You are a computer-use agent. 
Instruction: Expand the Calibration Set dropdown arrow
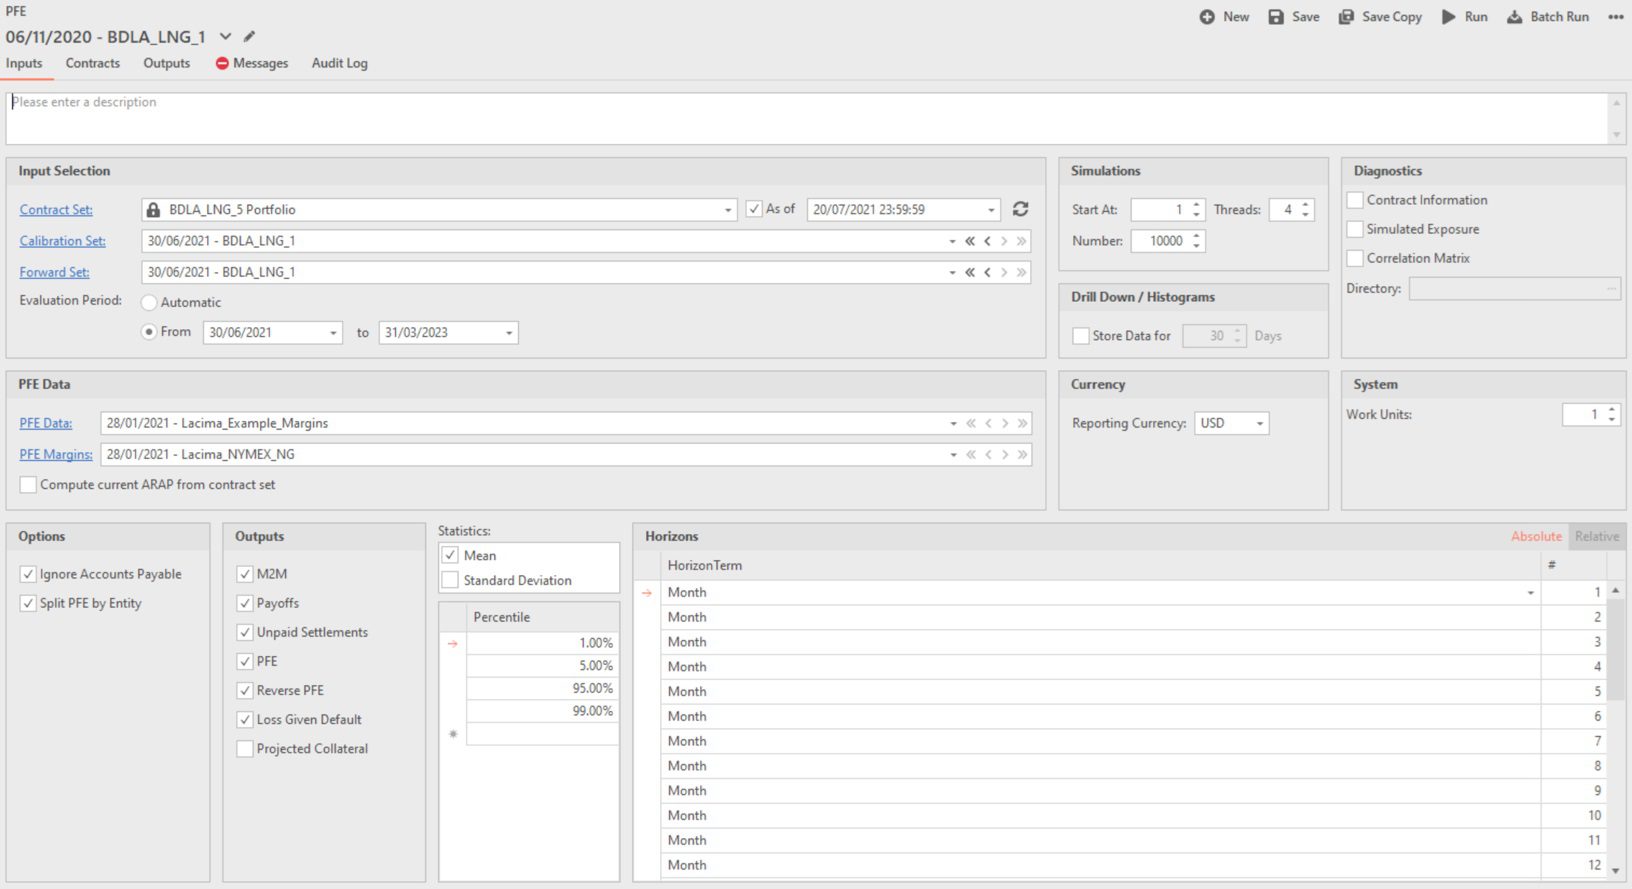coord(952,241)
